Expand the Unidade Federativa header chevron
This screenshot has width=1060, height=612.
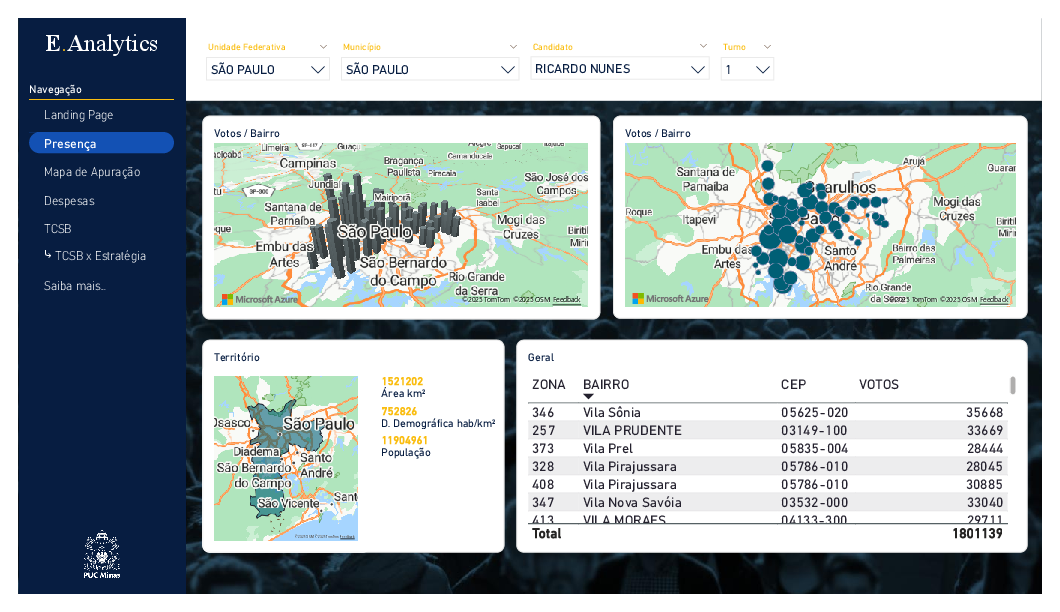pos(323,47)
